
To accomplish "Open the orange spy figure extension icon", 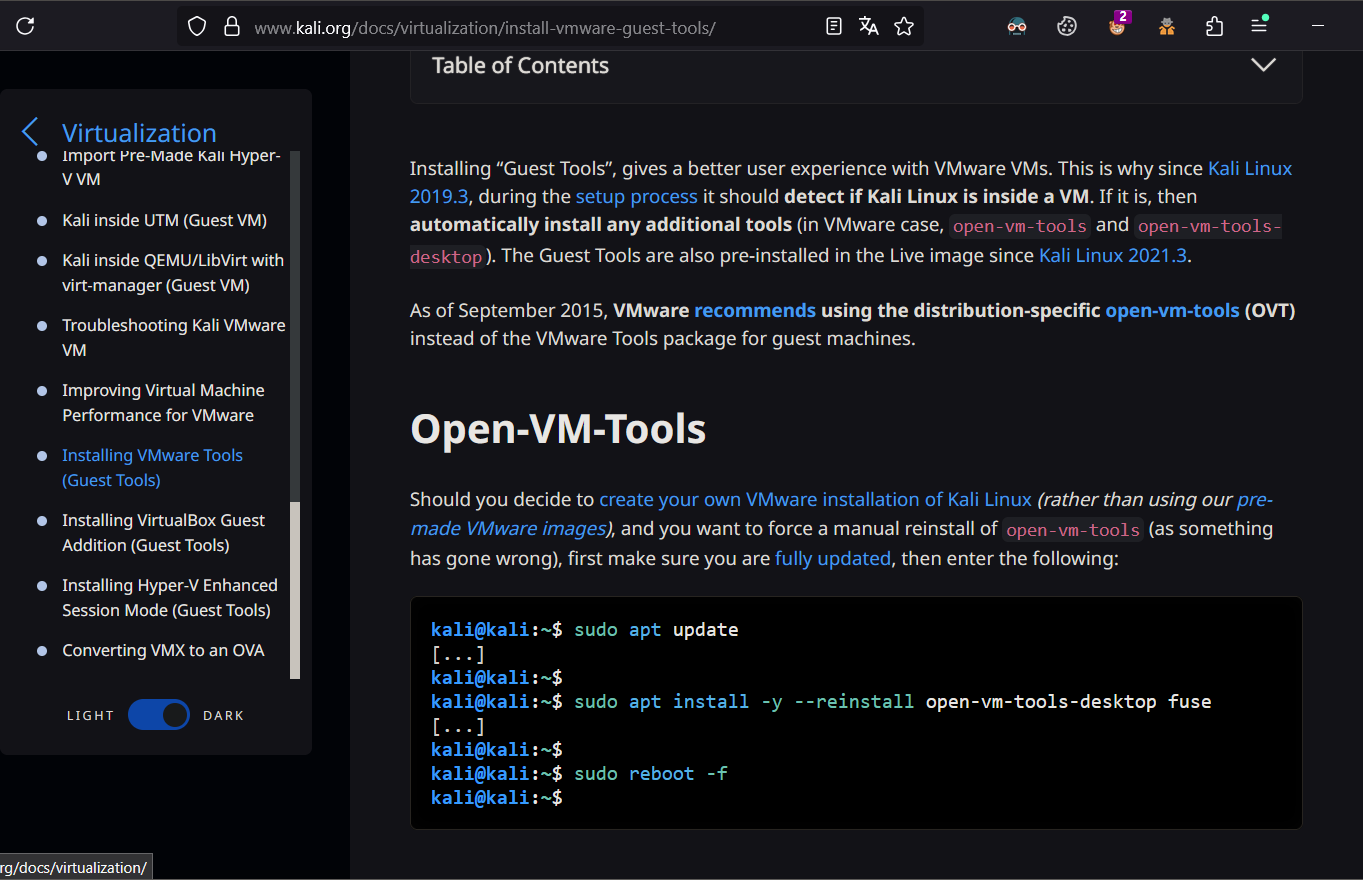I will coord(1166,27).
